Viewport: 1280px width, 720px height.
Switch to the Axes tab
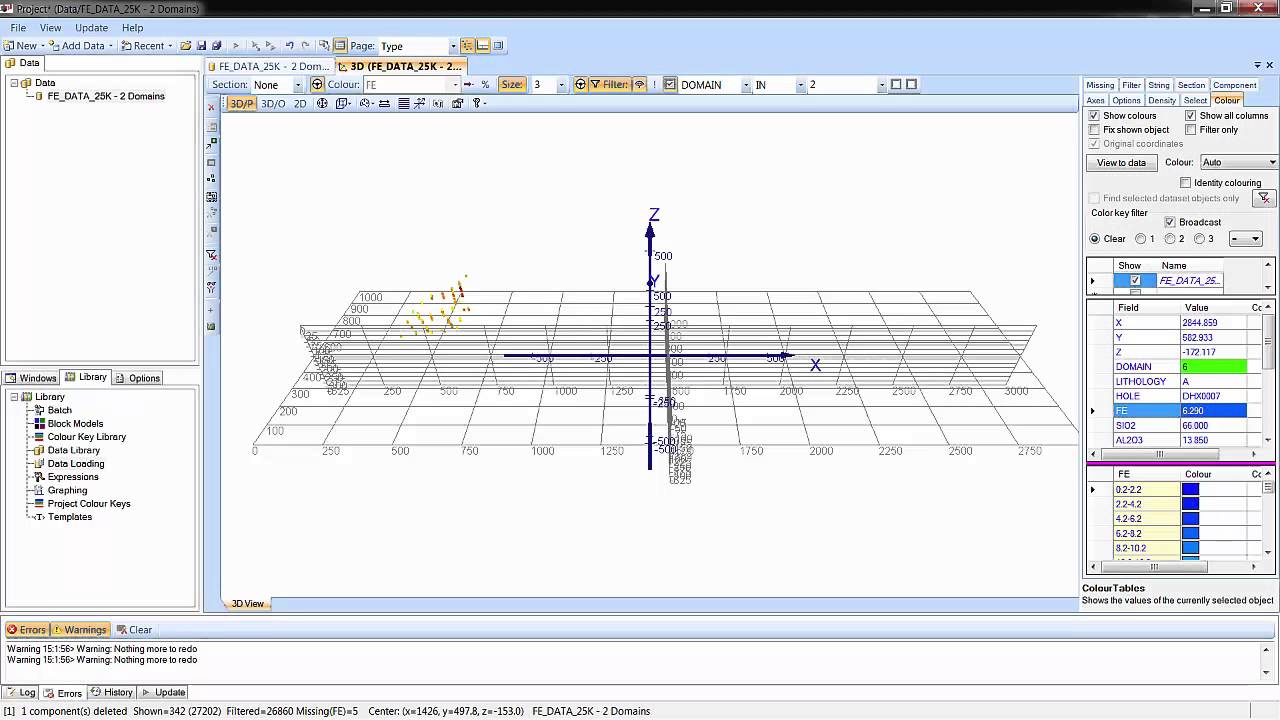1096,100
